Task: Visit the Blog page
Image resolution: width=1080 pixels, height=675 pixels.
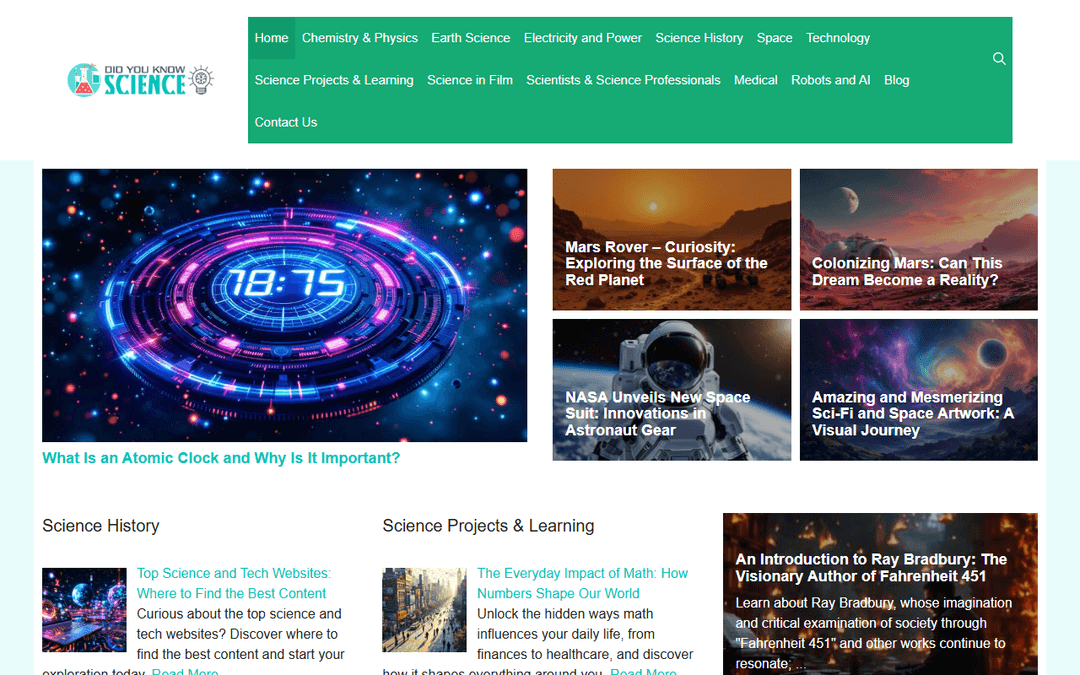Action: (x=896, y=80)
